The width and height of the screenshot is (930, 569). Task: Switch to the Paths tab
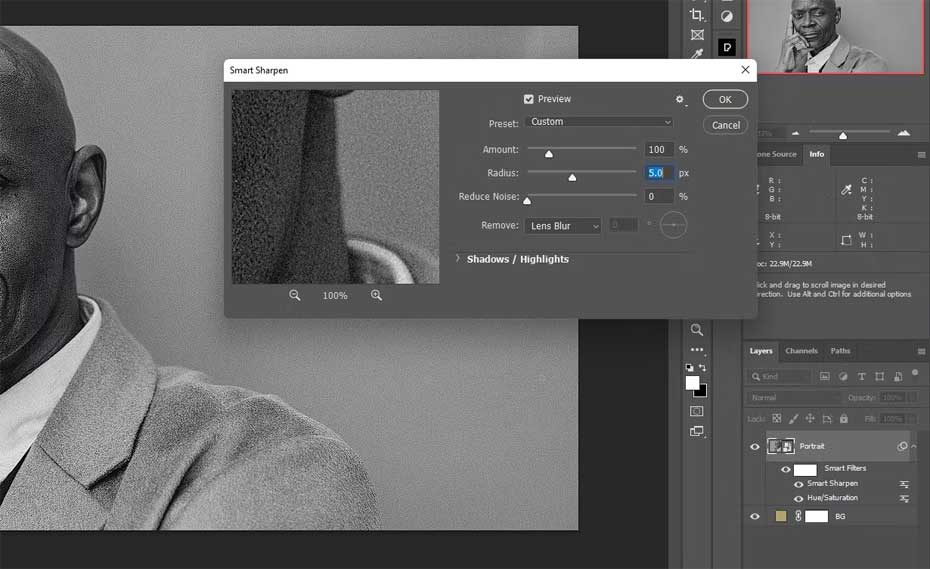840,351
